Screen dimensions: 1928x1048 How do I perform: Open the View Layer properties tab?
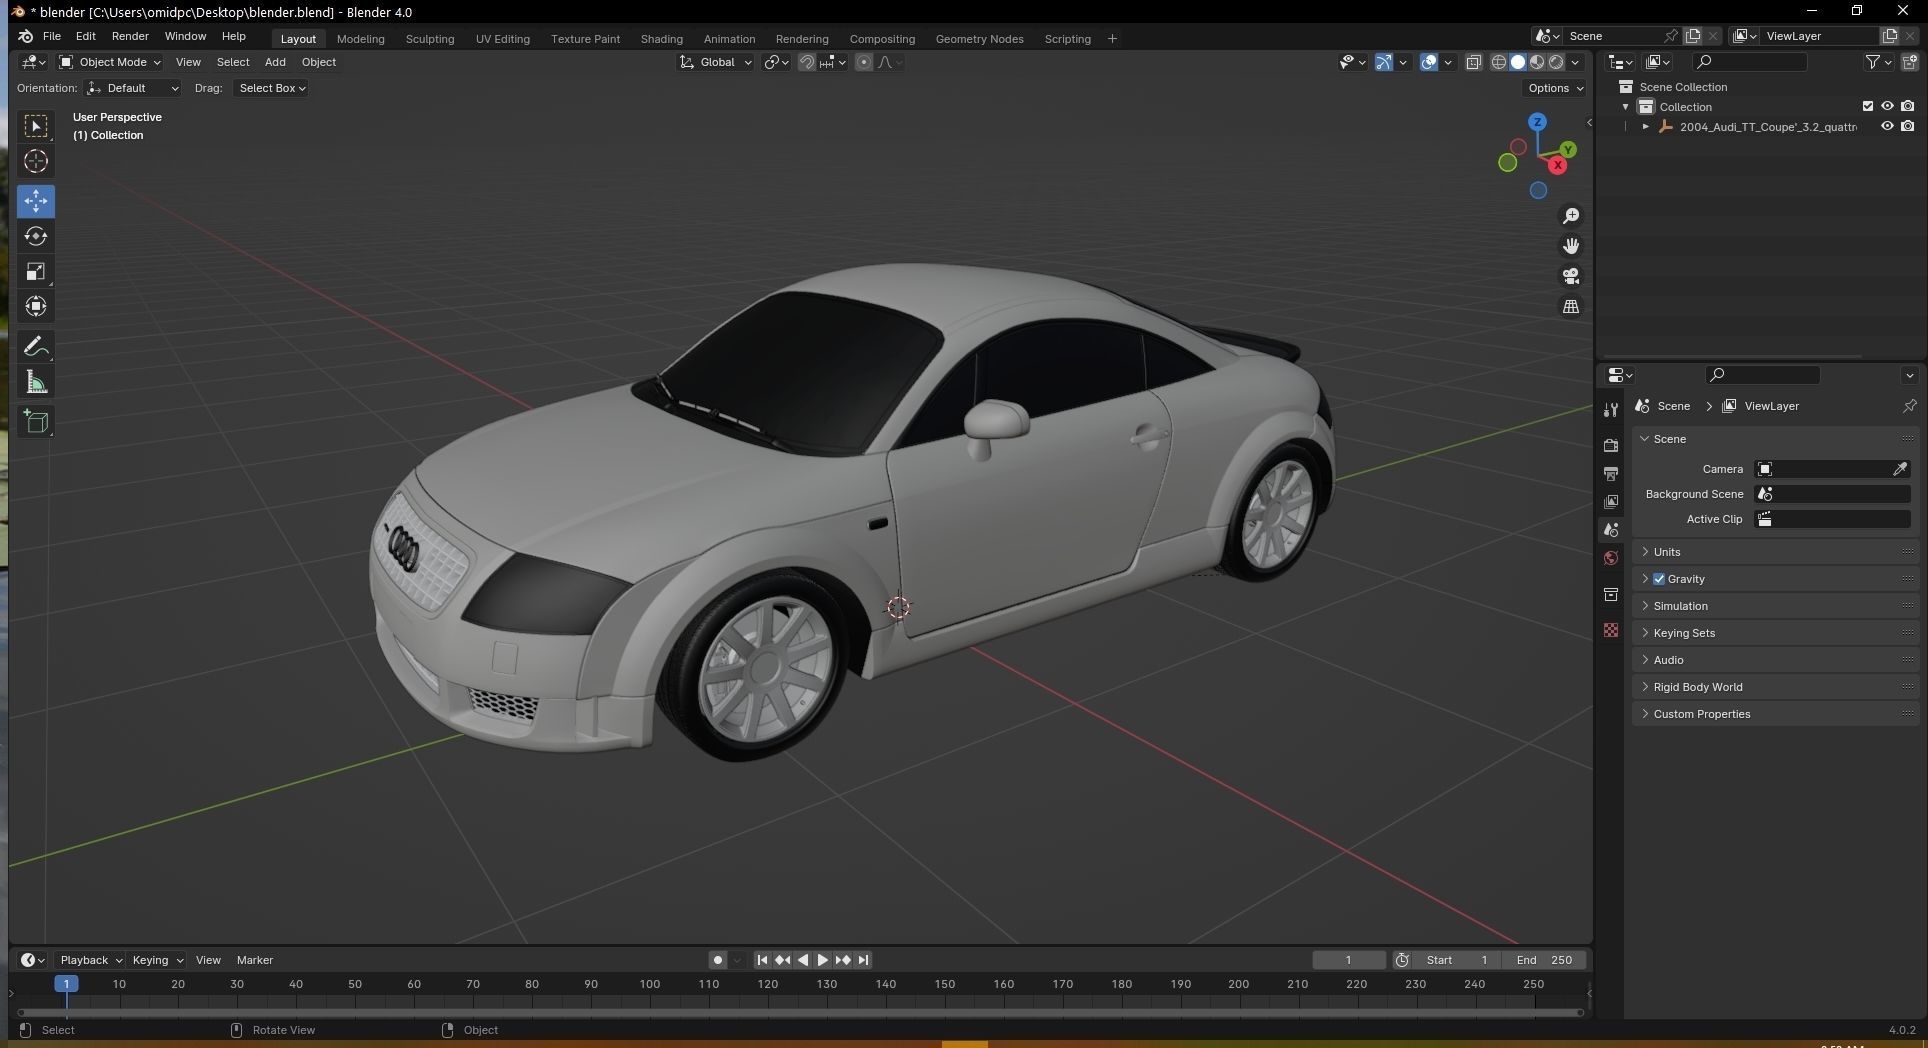(x=1610, y=501)
